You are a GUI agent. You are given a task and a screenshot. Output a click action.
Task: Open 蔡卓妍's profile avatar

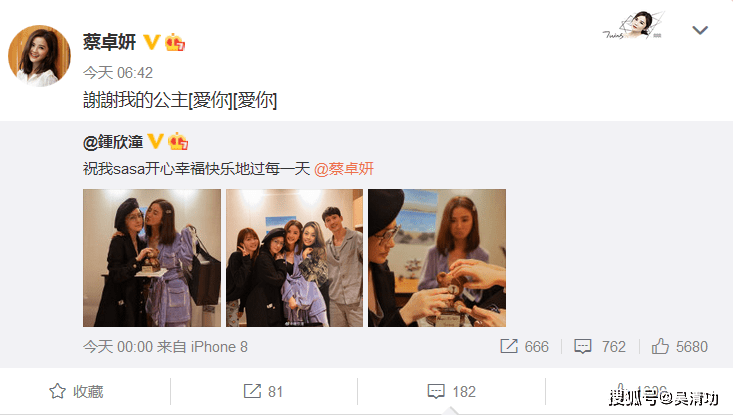tap(39, 56)
